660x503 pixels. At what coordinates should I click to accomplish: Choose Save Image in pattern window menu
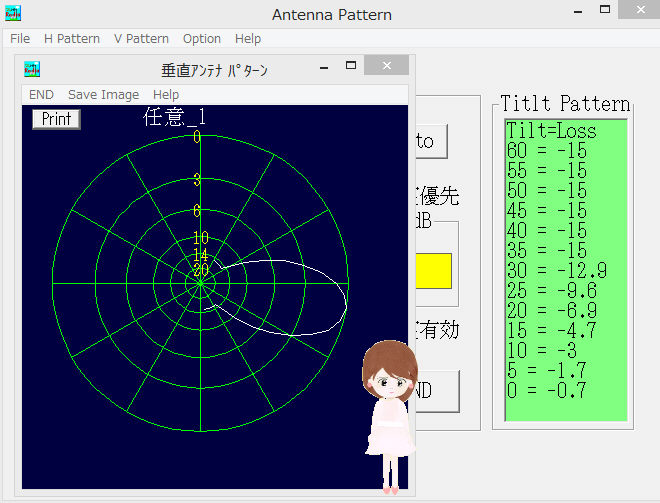(103, 94)
